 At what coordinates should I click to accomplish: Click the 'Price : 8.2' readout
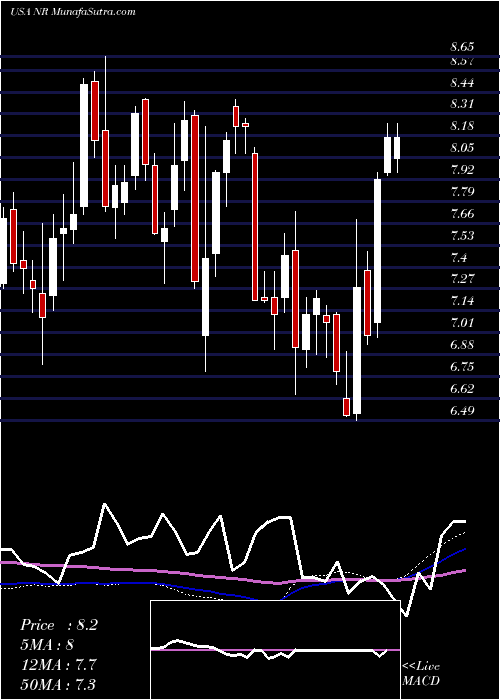59,625
